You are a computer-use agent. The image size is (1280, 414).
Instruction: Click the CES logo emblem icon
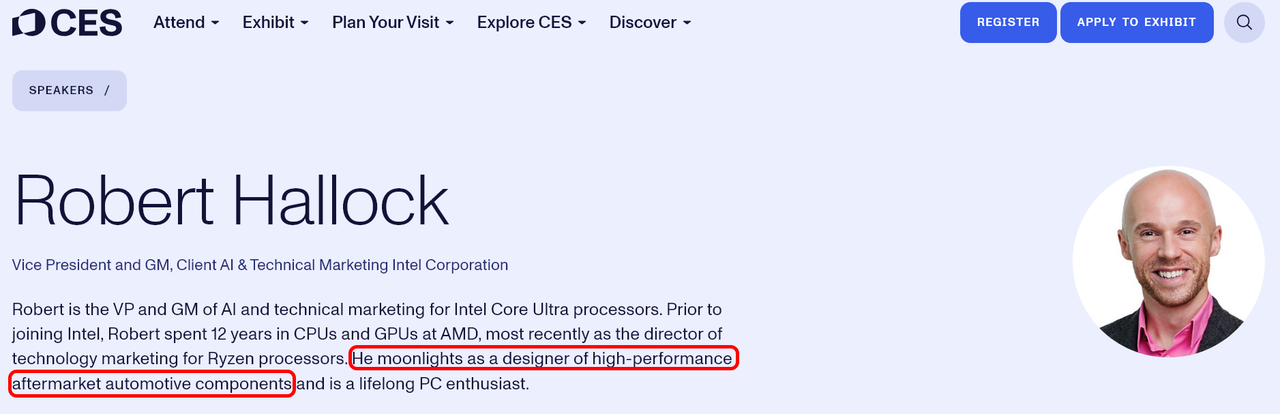click(28, 22)
